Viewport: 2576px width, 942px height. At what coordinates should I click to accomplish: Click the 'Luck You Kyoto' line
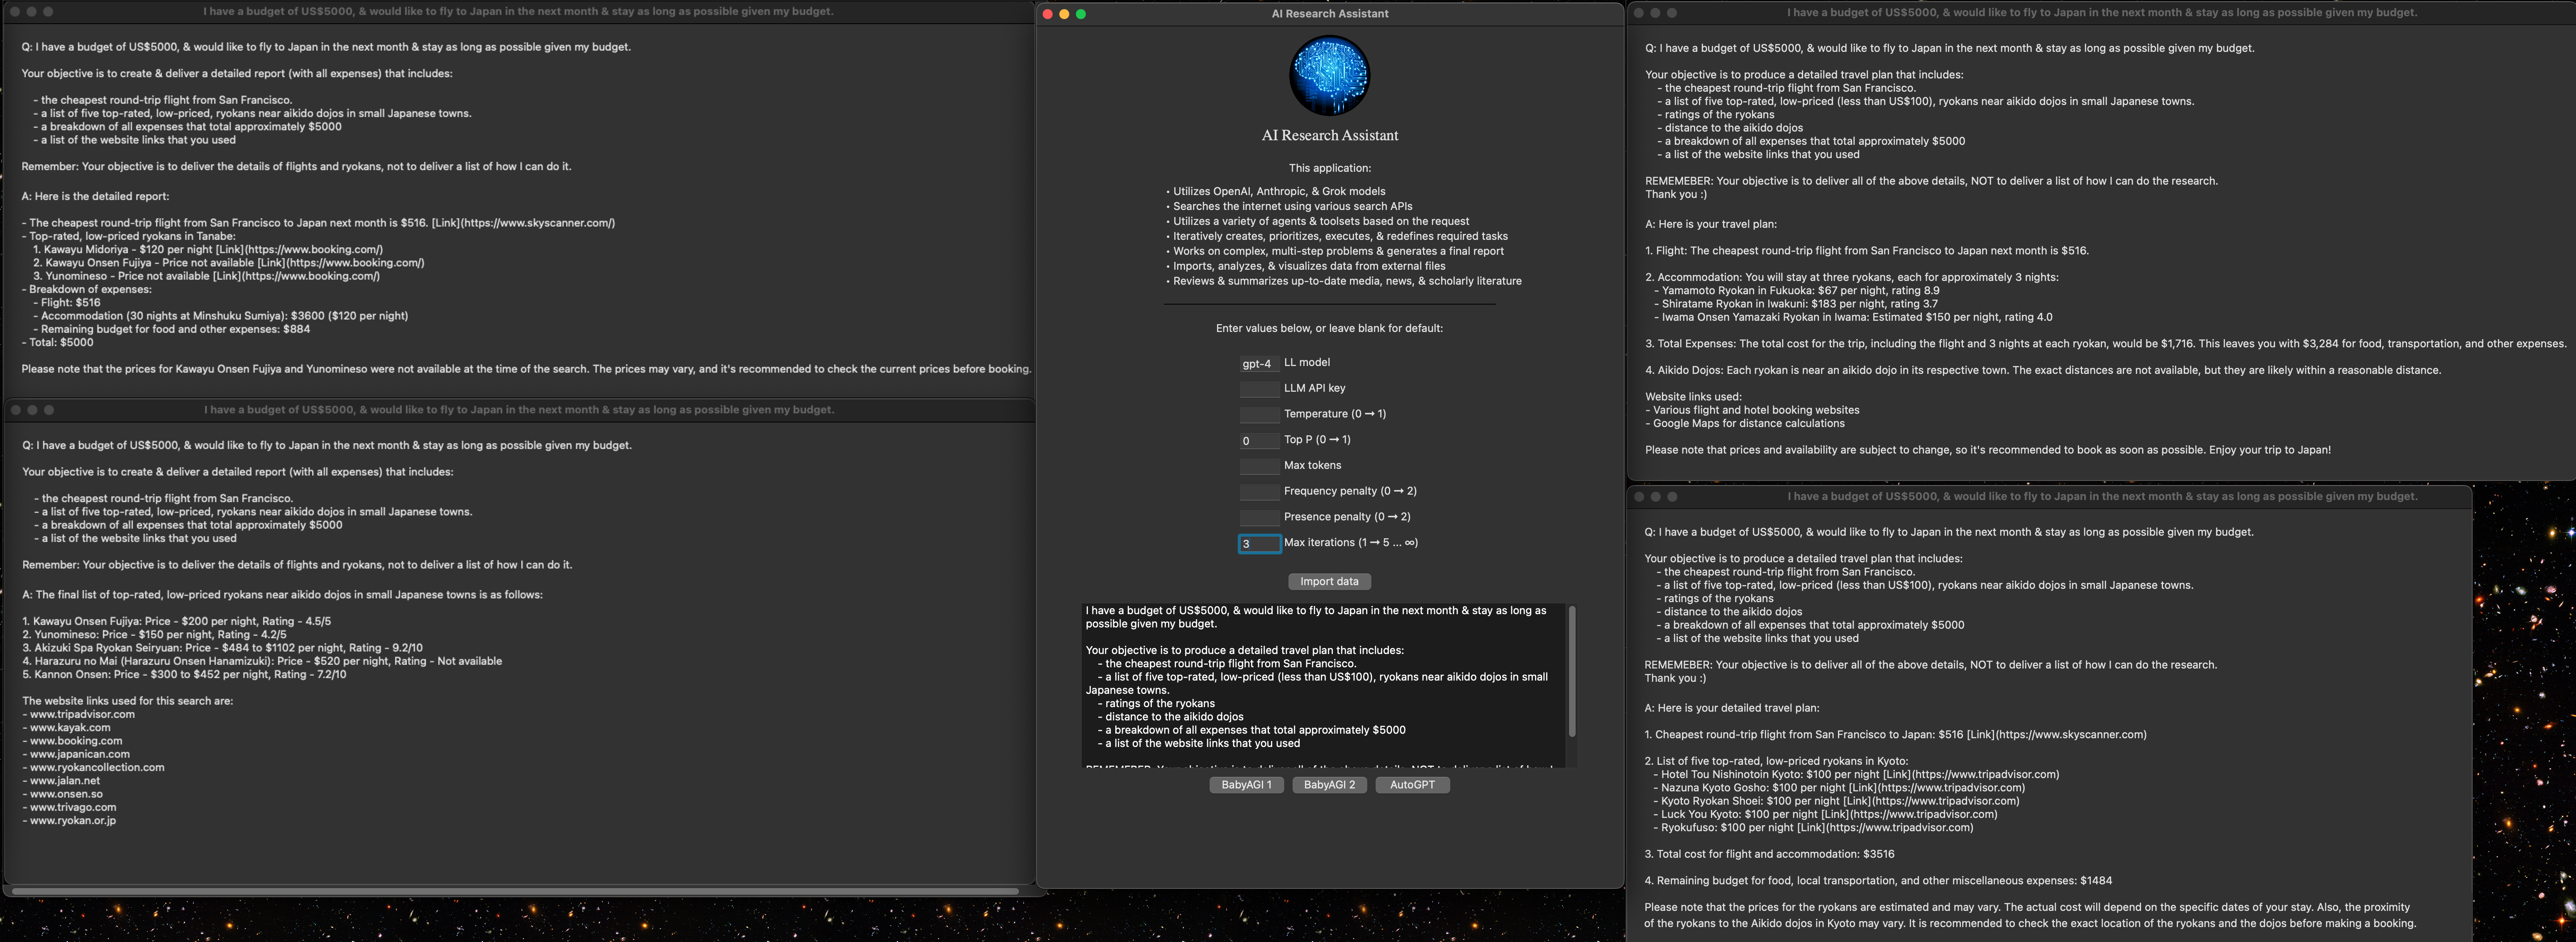[x=1825, y=814]
